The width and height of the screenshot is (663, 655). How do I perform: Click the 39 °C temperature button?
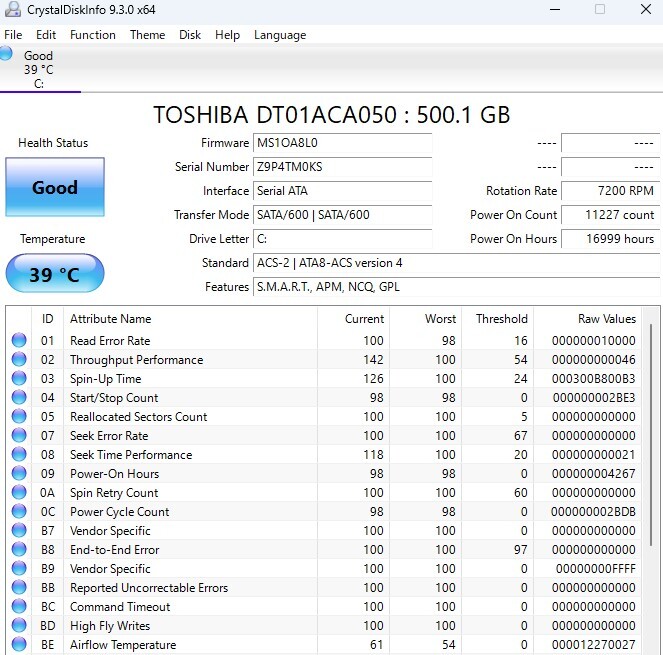[54, 274]
